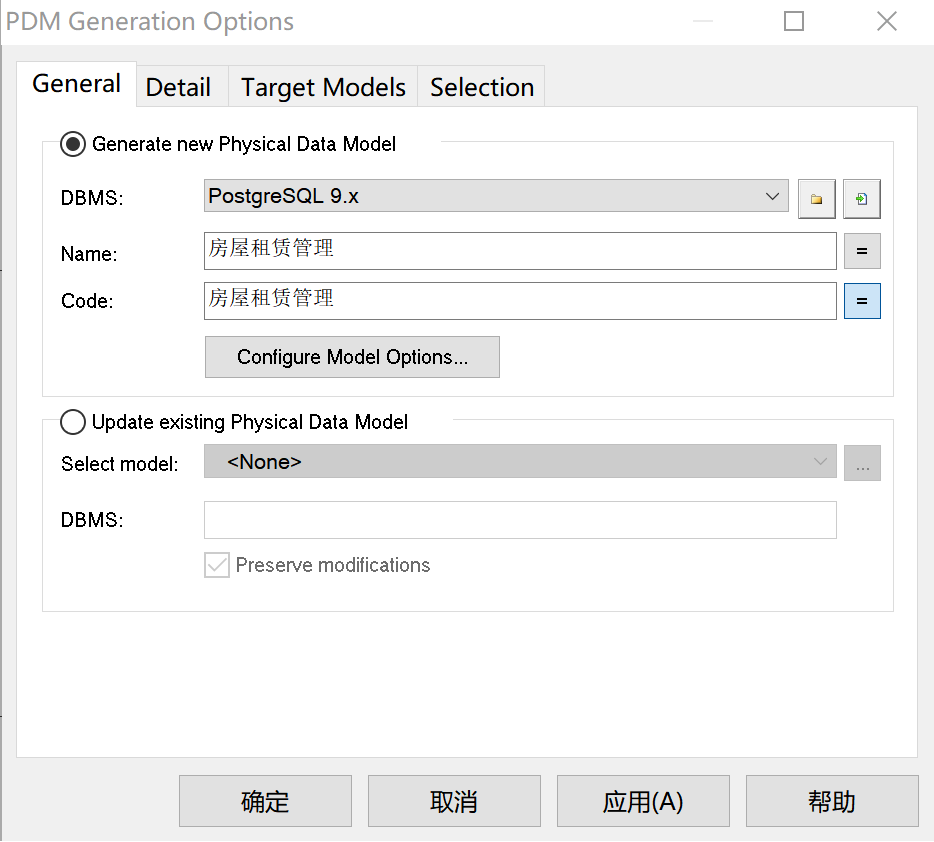Select Generate new Physical Data Model option

pyautogui.click(x=73, y=144)
